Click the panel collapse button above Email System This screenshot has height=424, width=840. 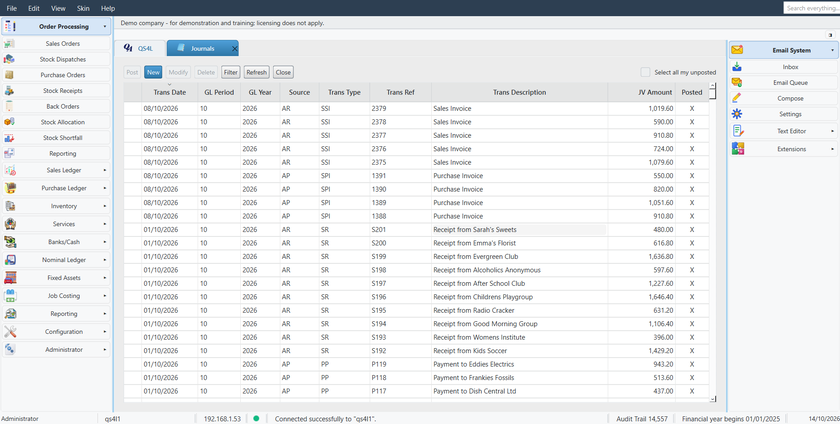pyautogui.click(x=831, y=35)
